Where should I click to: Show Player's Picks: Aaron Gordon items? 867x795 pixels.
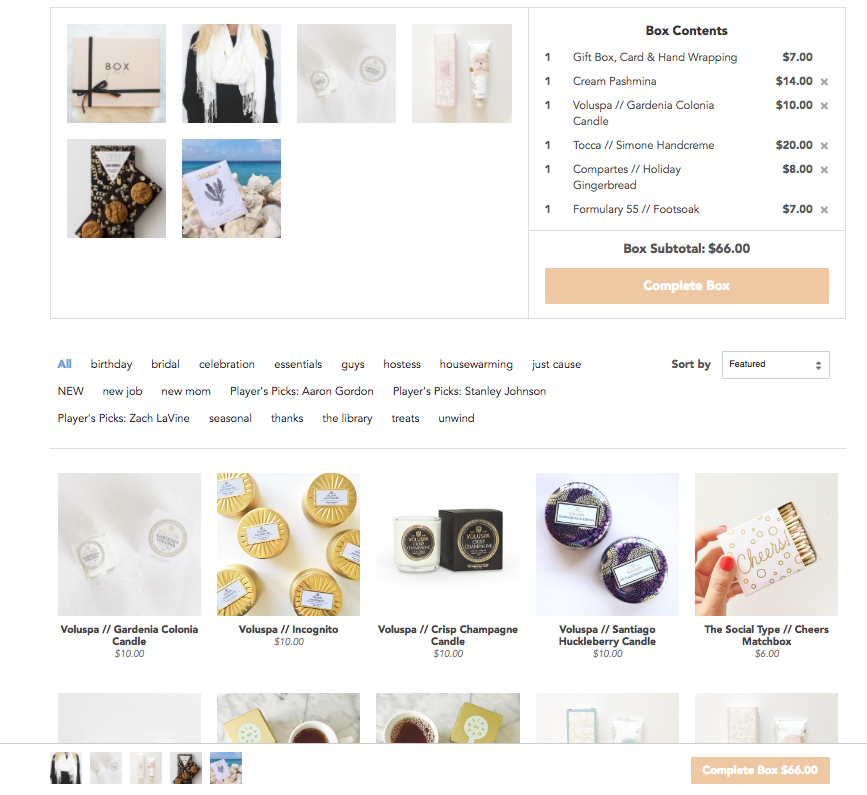(x=301, y=391)
